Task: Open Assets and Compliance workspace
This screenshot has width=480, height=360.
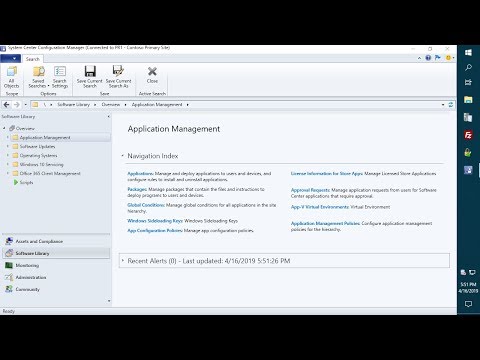Action: point(56,241)
